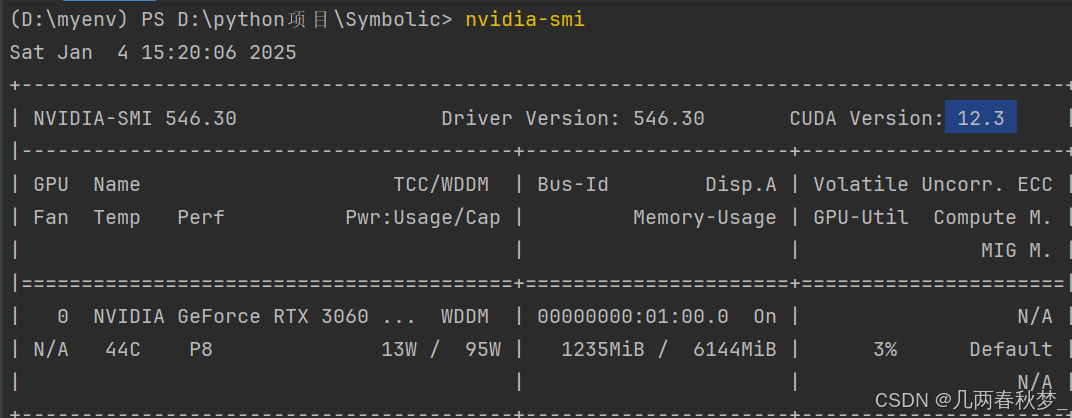Click the 'Bus-Id' column header
Image resolution: width=1072 pixels, height=418 pixels.
pyautogui.click(x=573, y=185)
